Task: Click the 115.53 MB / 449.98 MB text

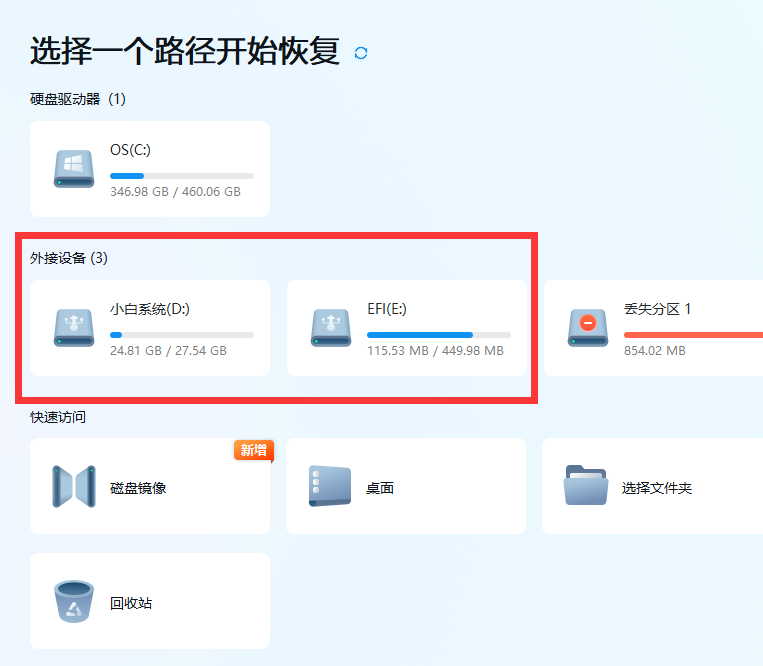Action: (436, 351)
